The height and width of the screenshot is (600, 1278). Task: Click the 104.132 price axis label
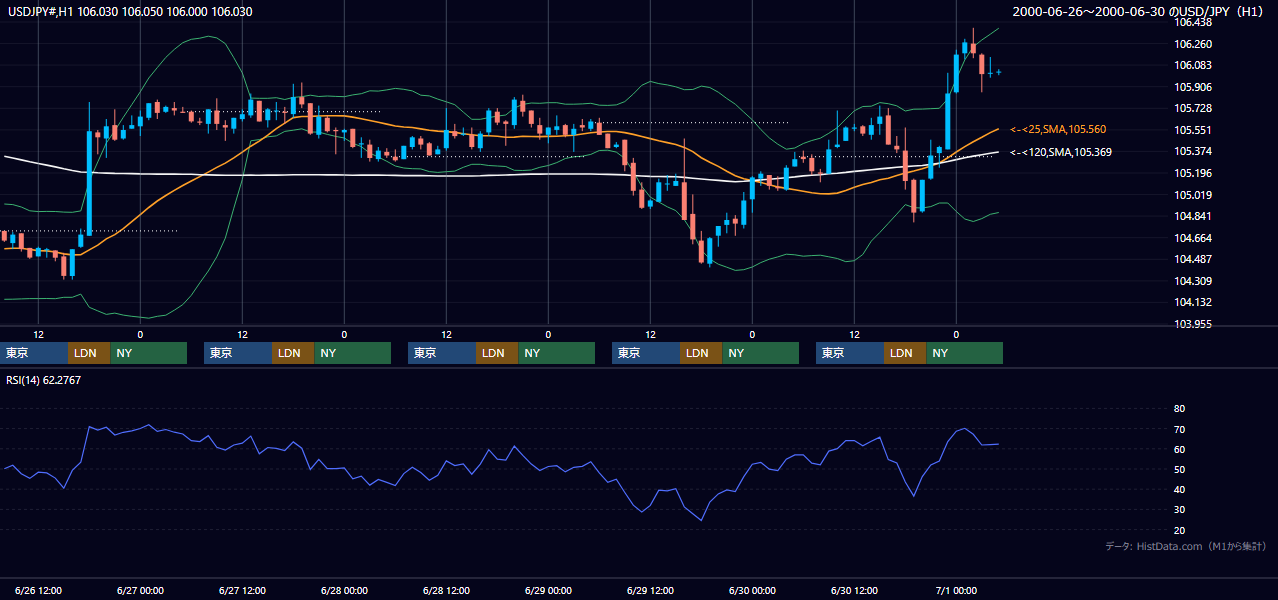[1192, 302]
